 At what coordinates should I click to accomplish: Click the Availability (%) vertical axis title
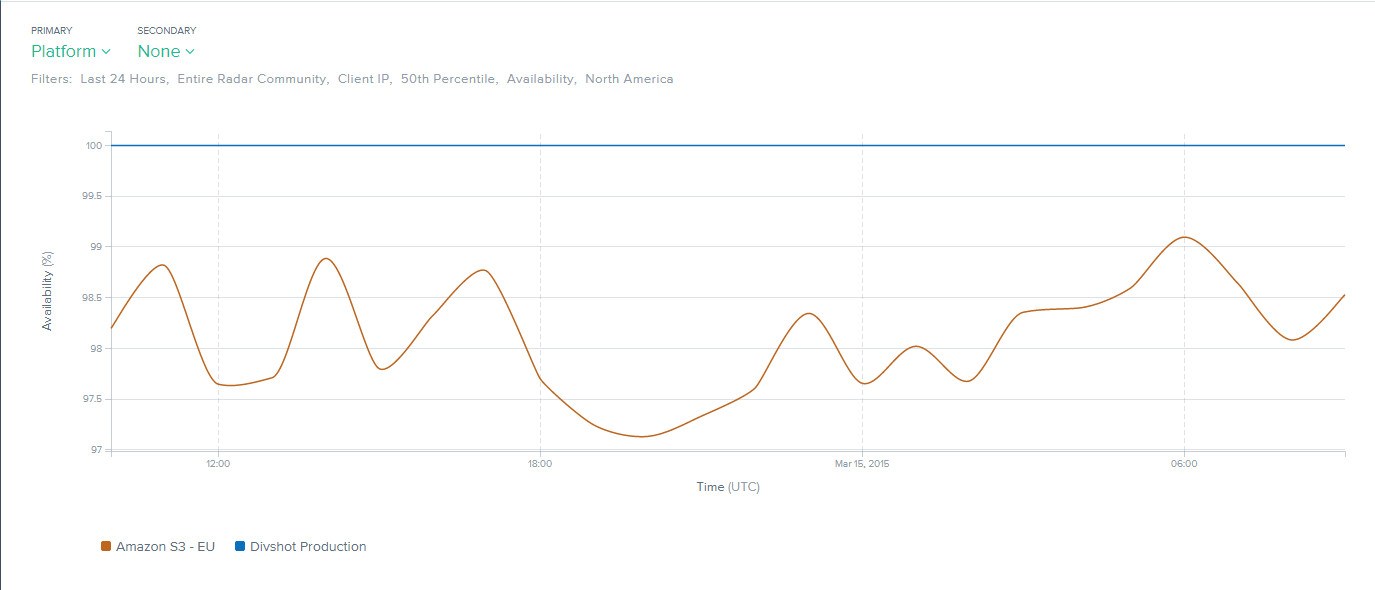pyautogui.click(x=47, y=291)
